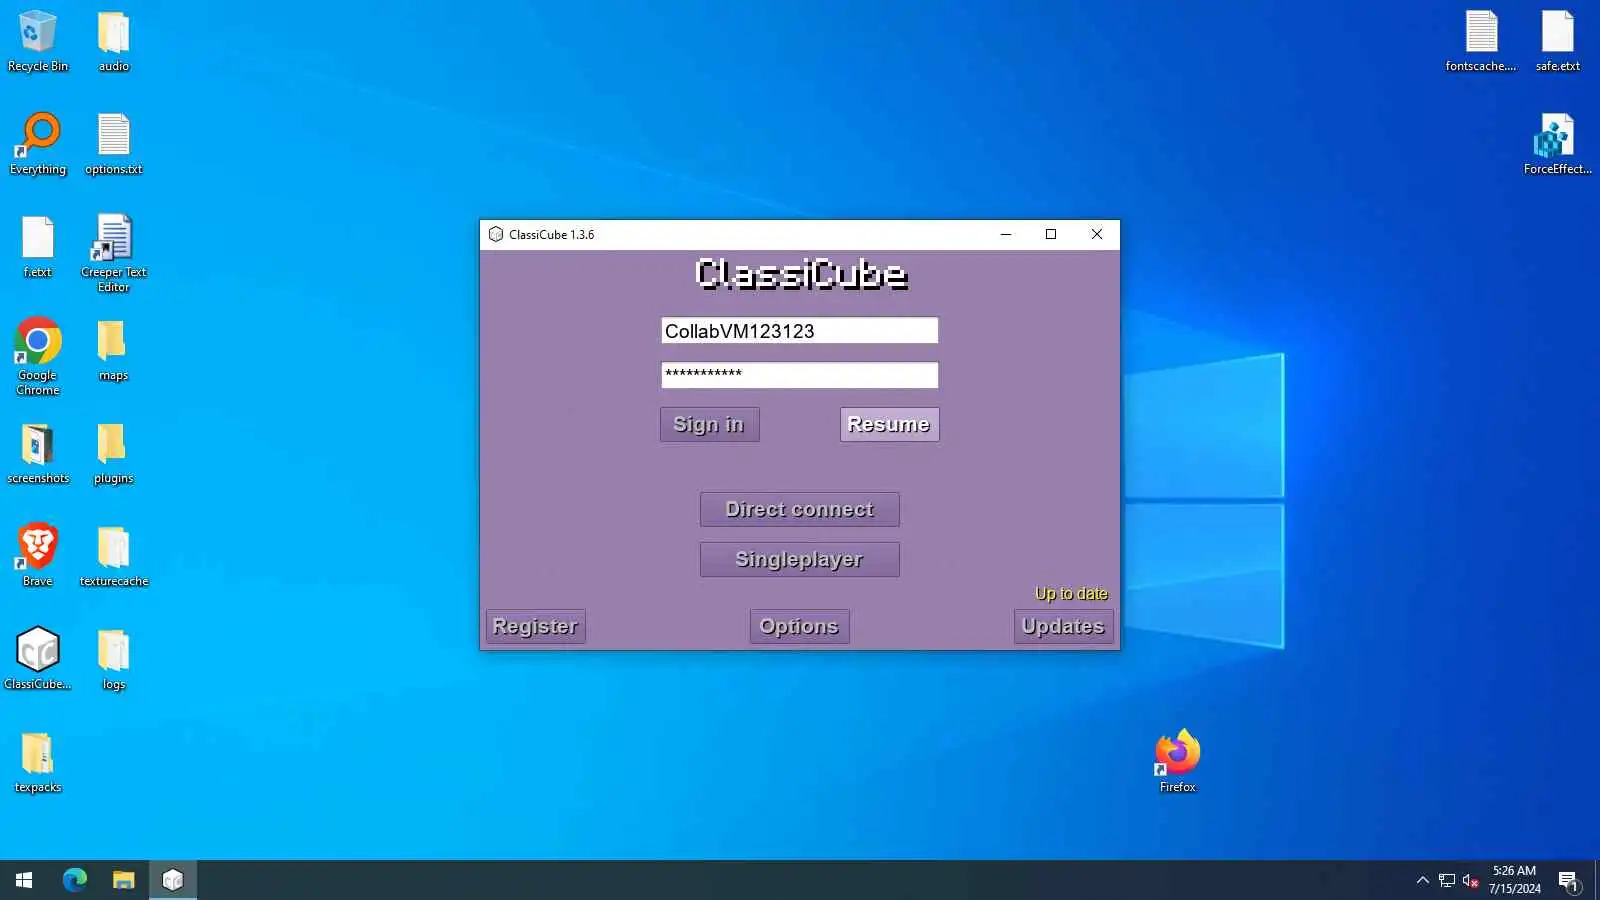Open the Windows Start menu
Image resolution: width=1600 pixels, height=900 pixels.
[24, 880]
